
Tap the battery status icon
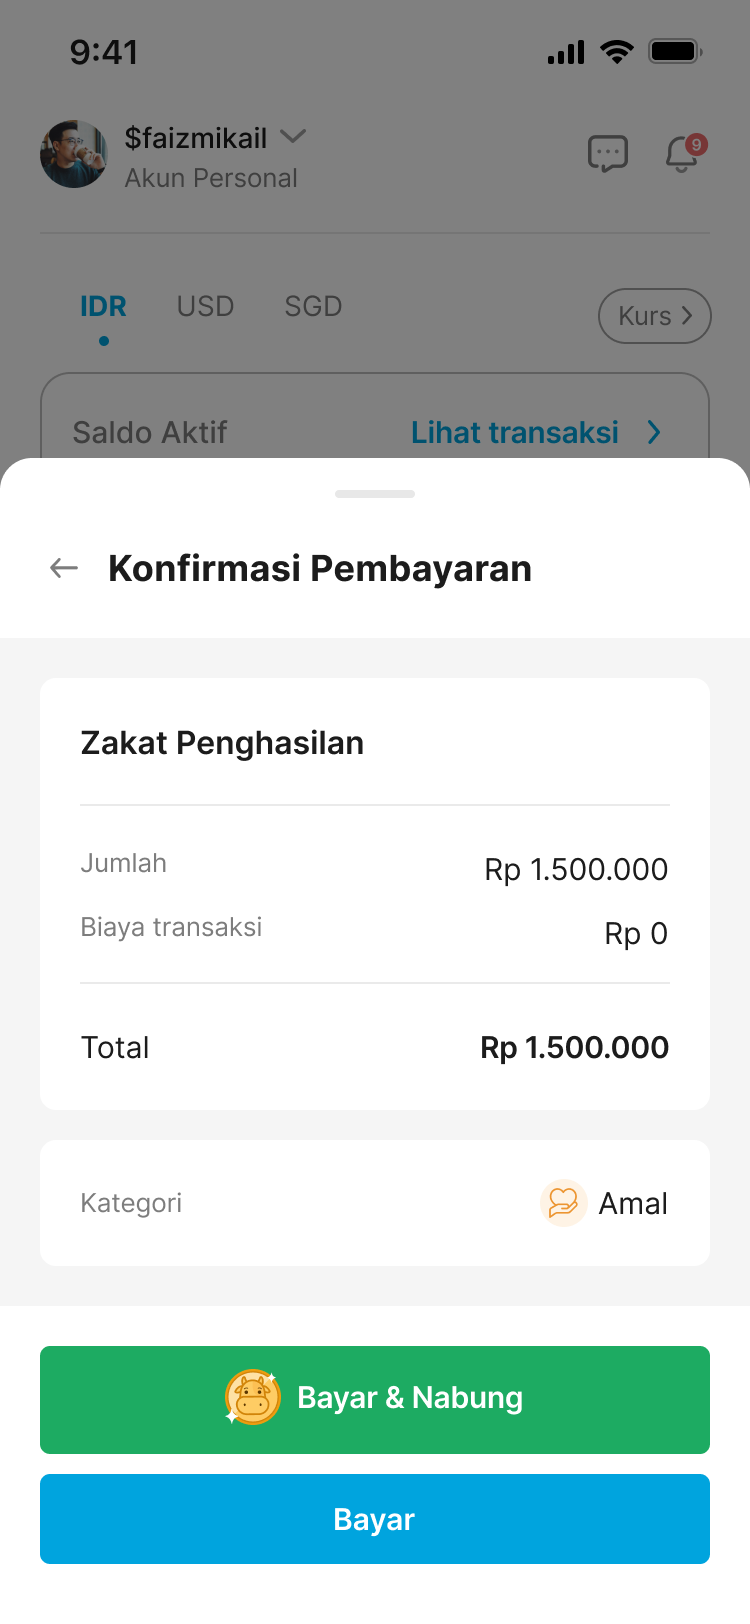click(676, 52)
